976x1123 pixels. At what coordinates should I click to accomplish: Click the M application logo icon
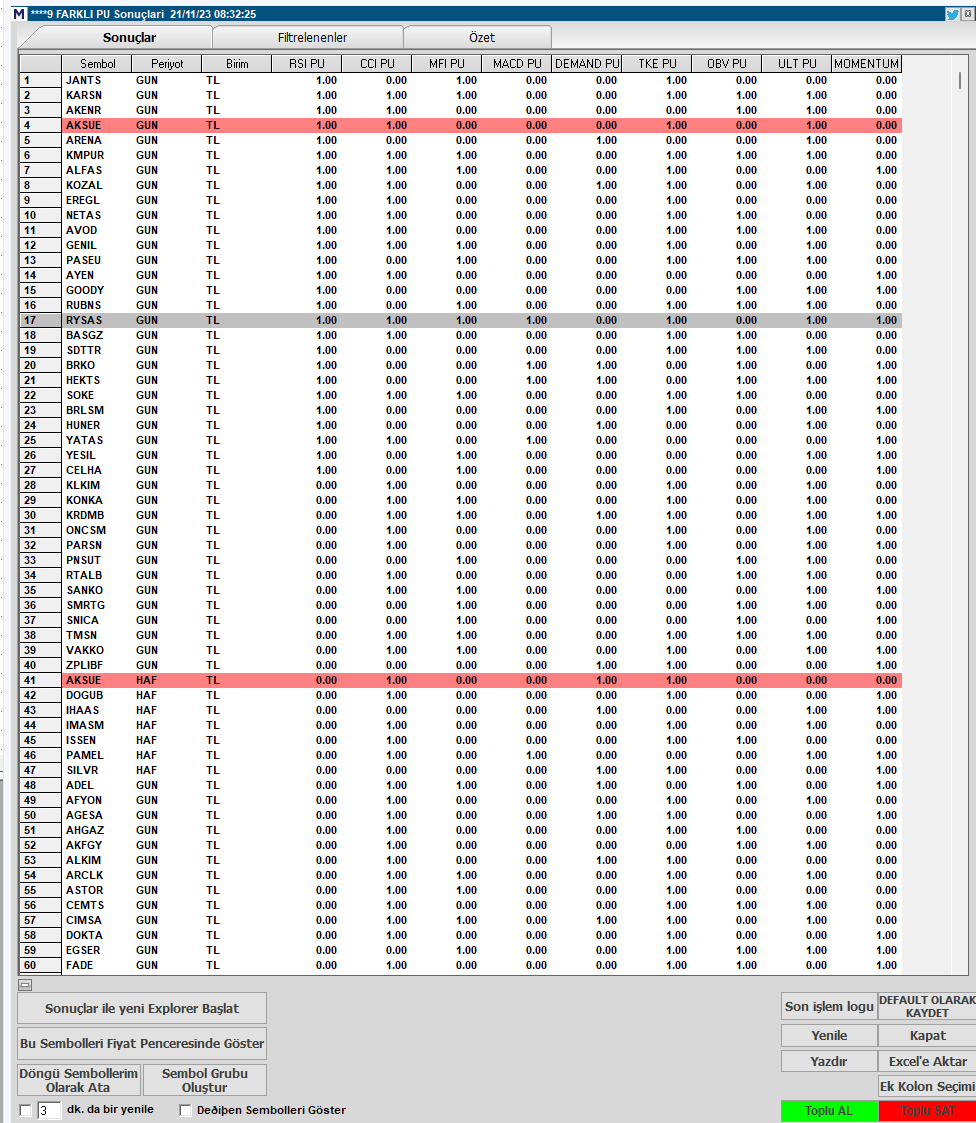pyautogui.click(x=19, y=14)
